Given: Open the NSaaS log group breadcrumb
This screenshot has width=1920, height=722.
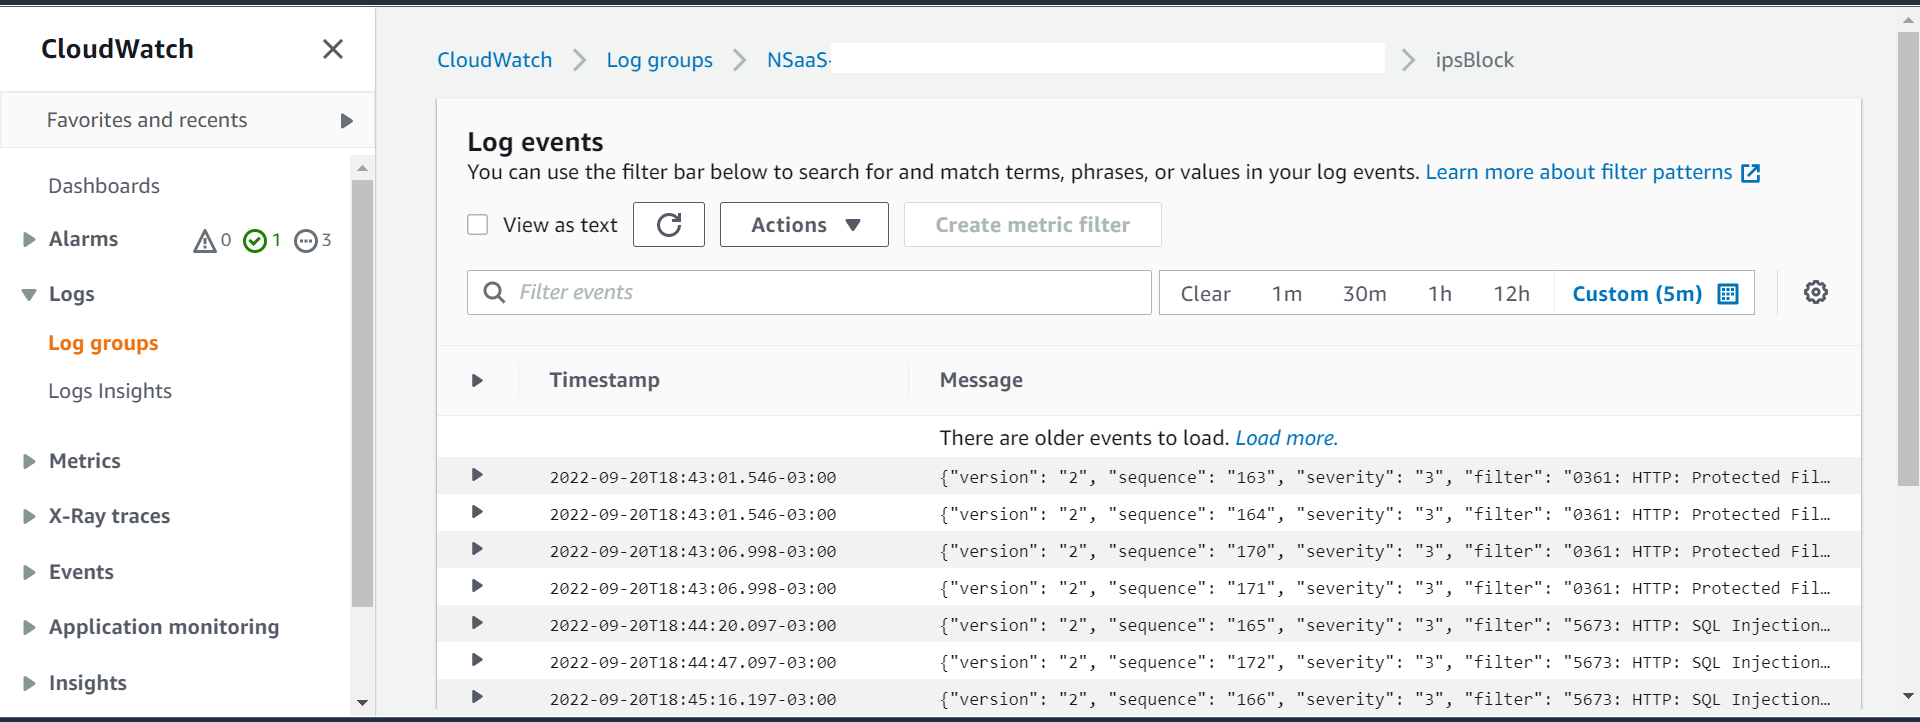Looking at the screenshot, I should pos(798,60).
